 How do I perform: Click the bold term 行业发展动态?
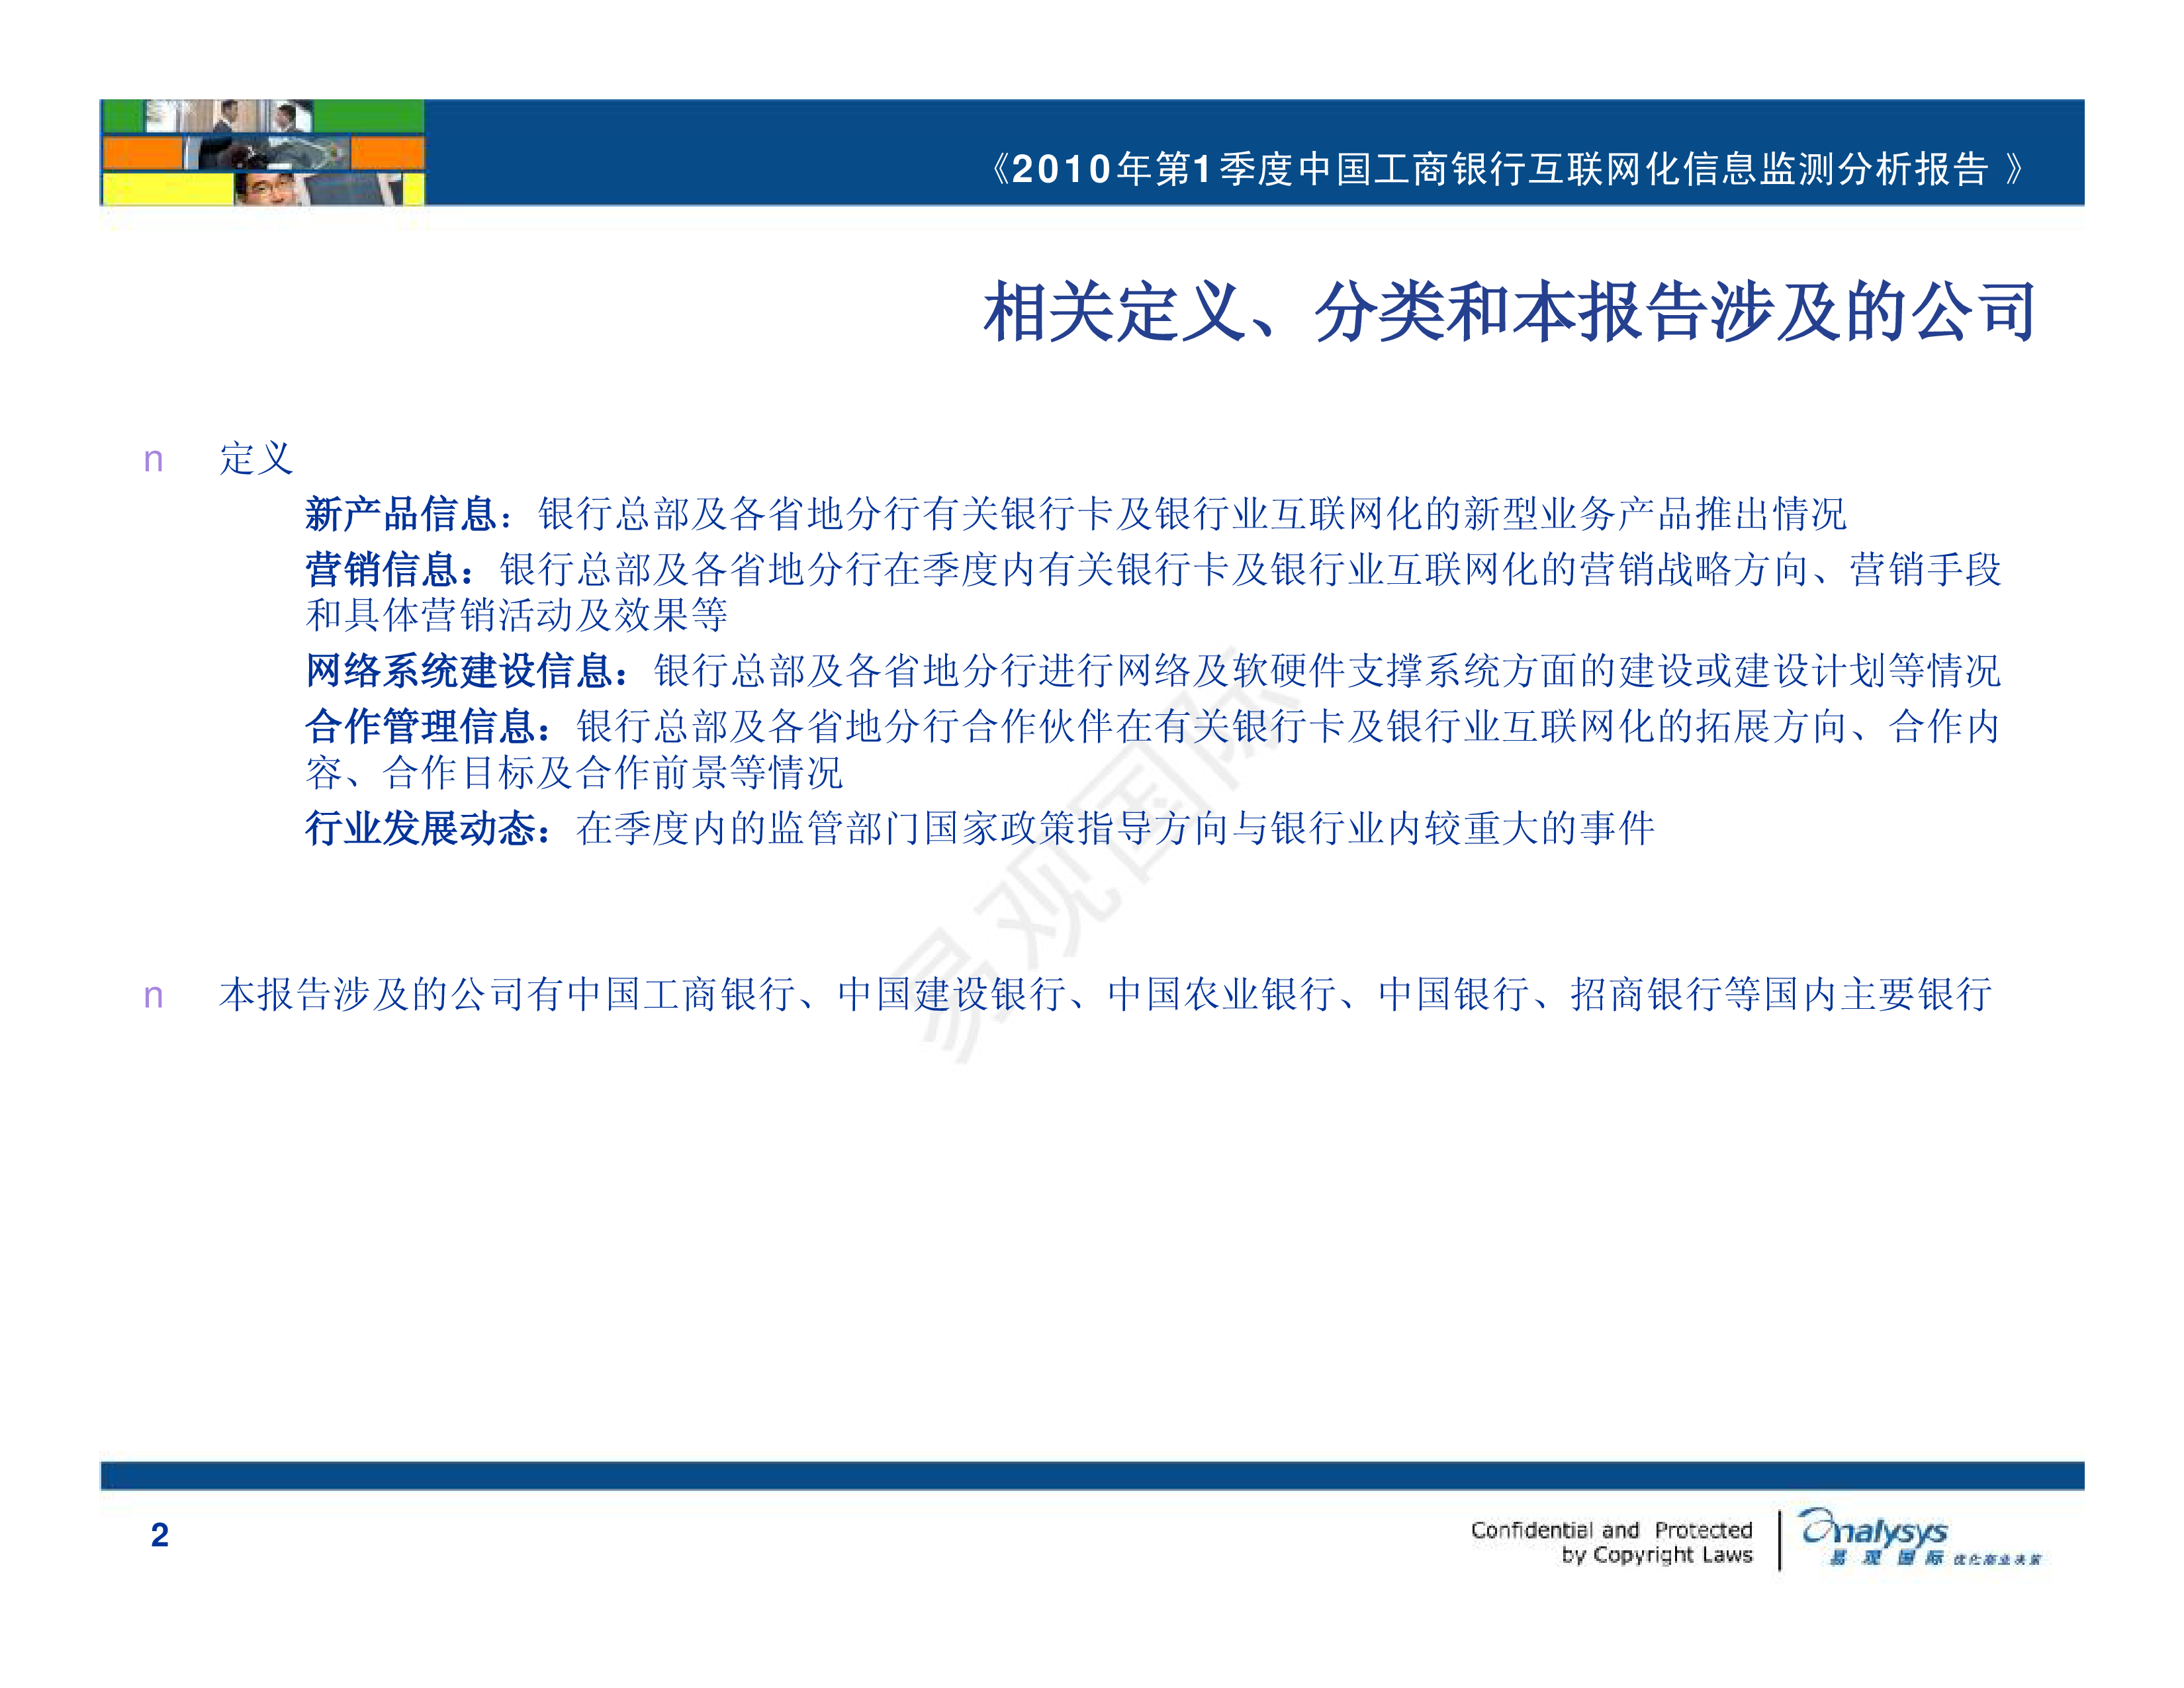pyautogui.click(x=421, y=828)
